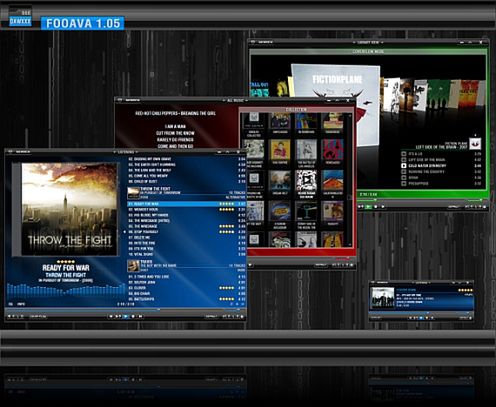This screenshot has width=496, height=407.
Task: Stop playback in the green coverflow window
Action: (376, 207)
